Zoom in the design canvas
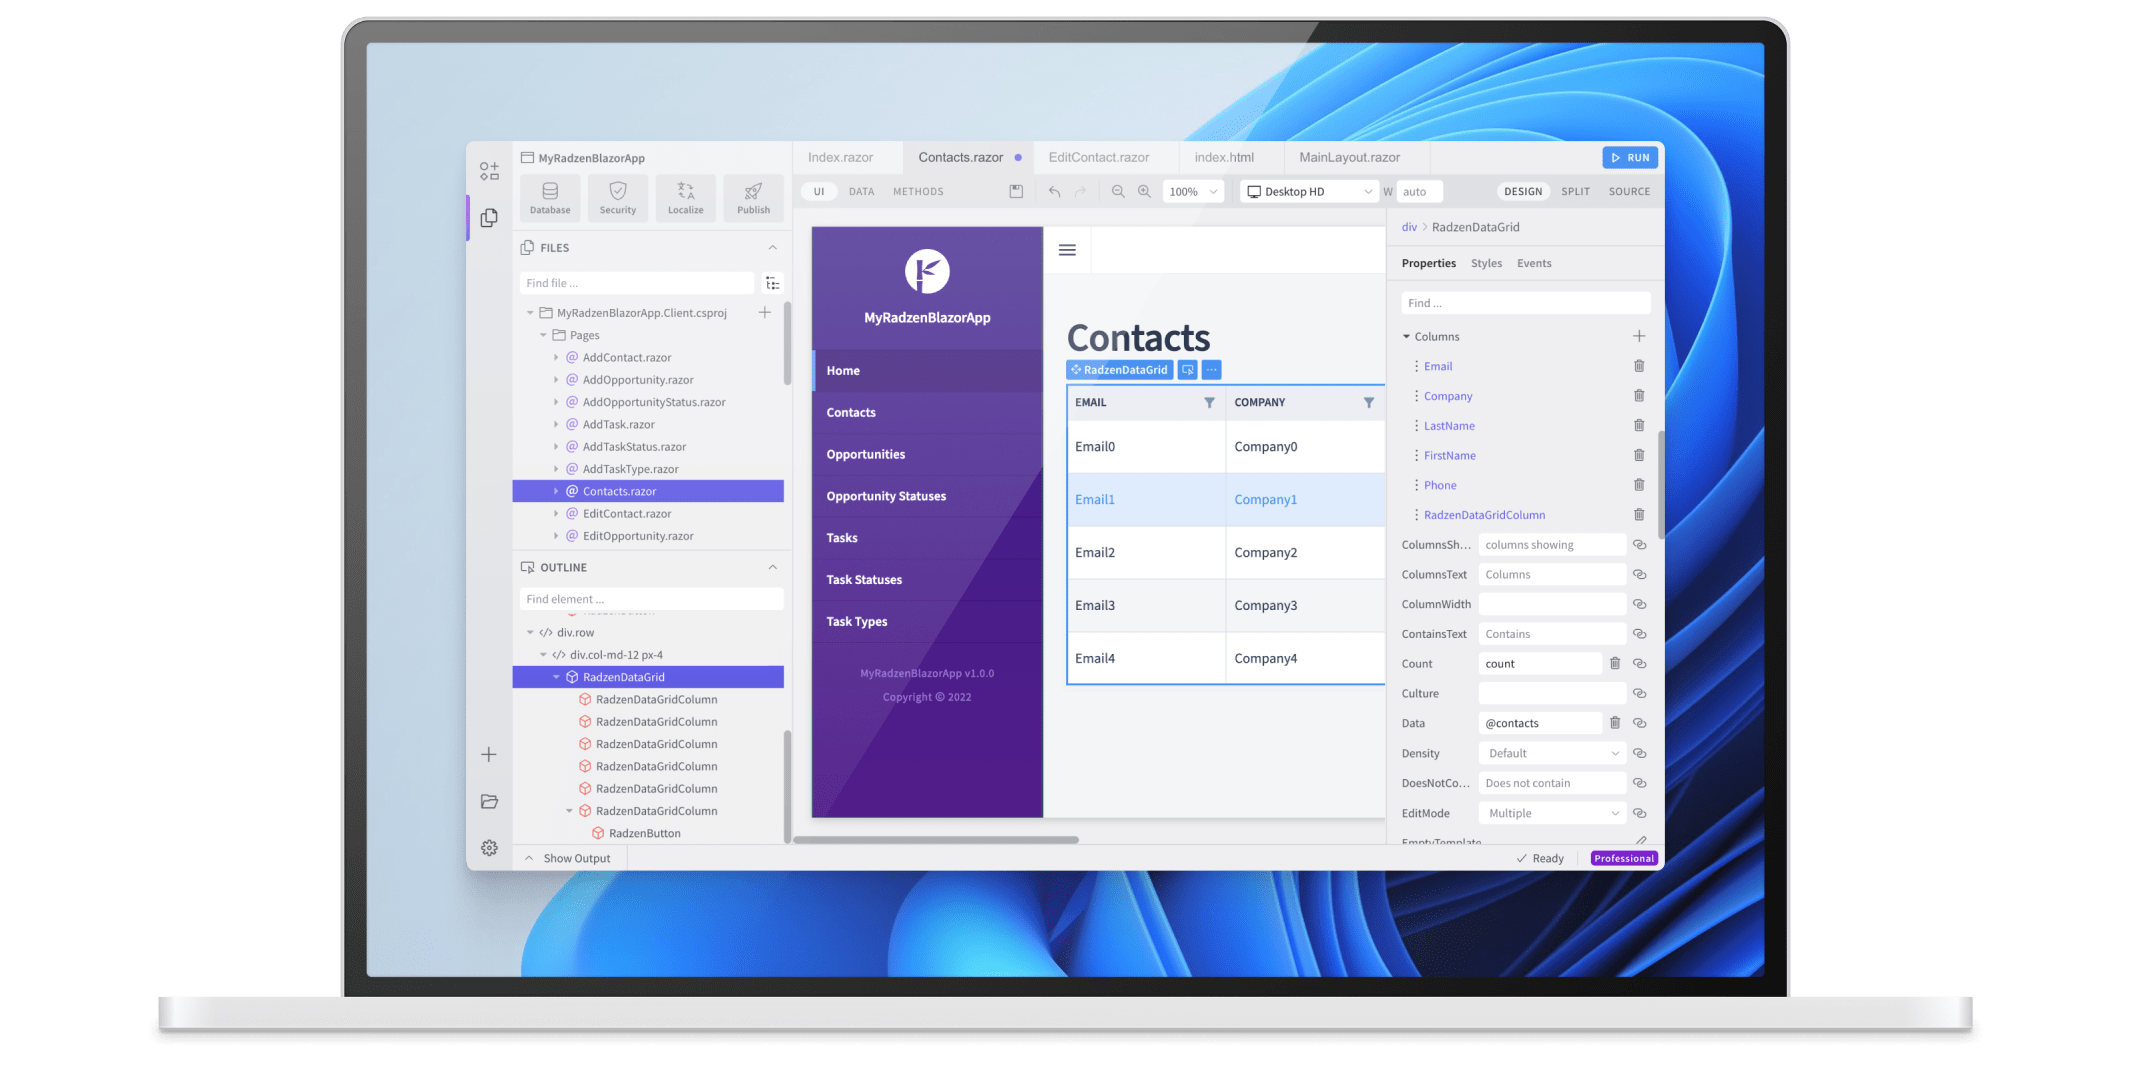The width and height of the screenshot is (2131, 1066). coord(1144,191)
